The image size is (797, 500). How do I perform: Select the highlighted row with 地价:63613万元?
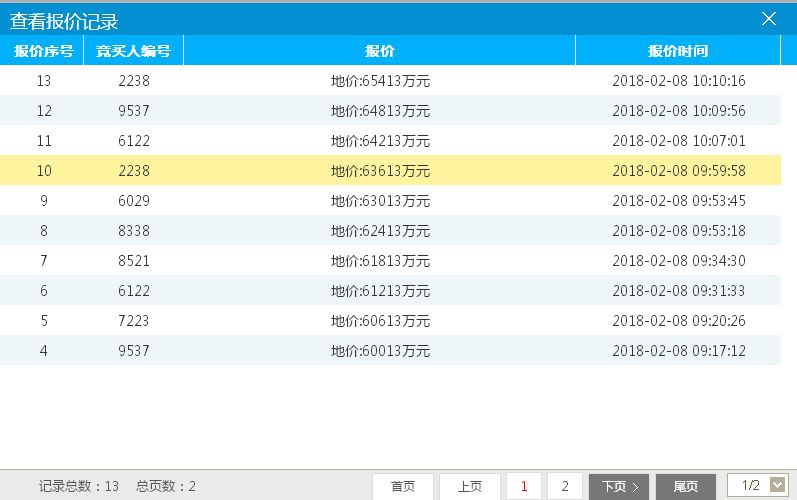tap(380, 171)
